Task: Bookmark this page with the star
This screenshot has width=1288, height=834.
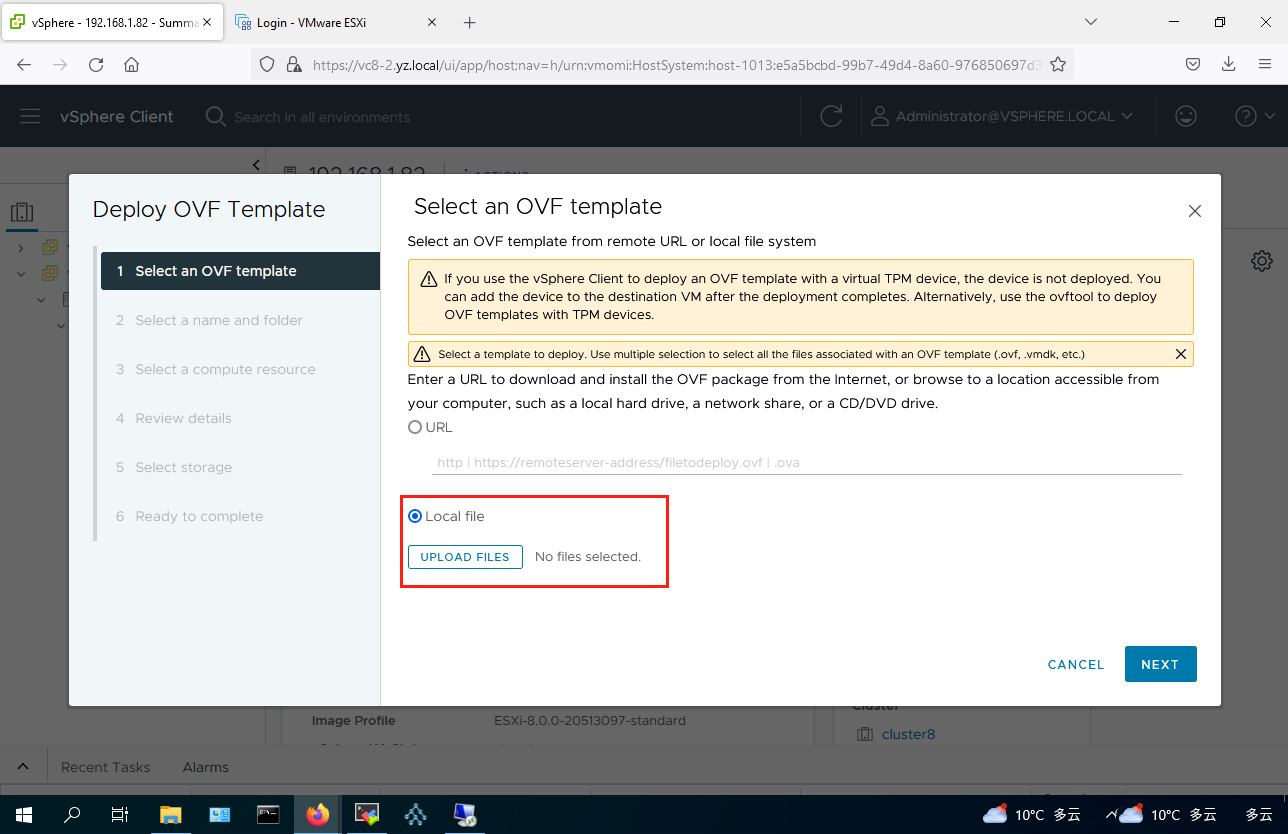Action: (1057, 64)
